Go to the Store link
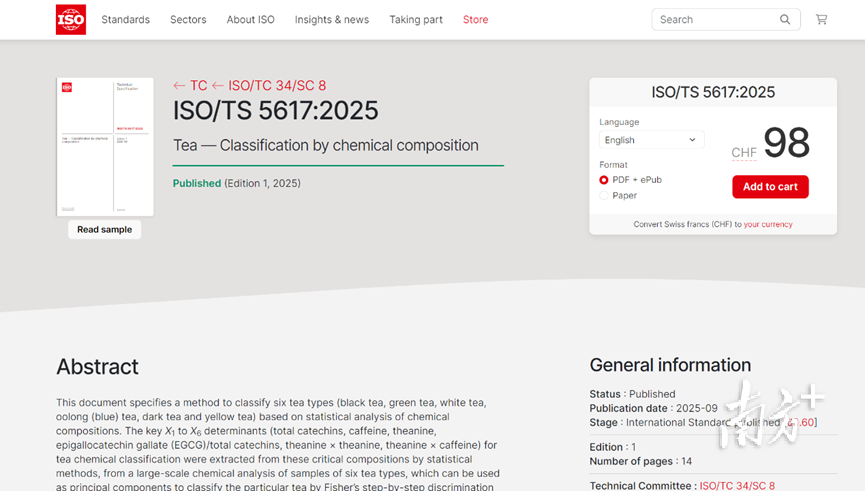 pyautogui.click(x=475, y=19)
